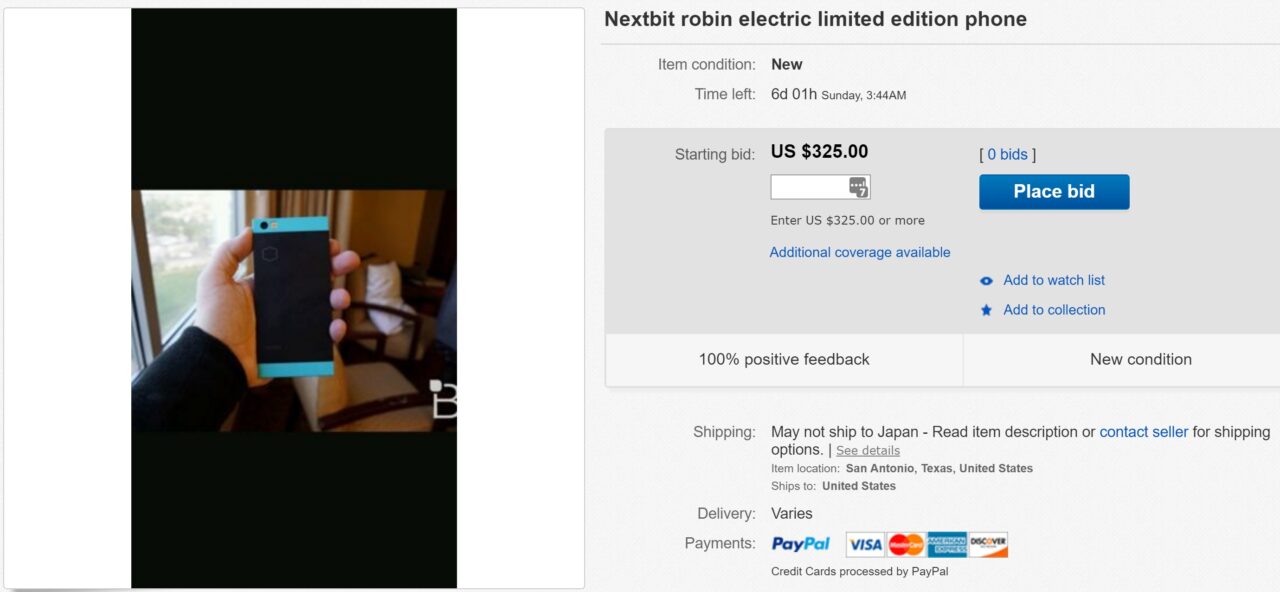Open See details shipping link
The image size is (1280, 592).
tap(868, 450)
